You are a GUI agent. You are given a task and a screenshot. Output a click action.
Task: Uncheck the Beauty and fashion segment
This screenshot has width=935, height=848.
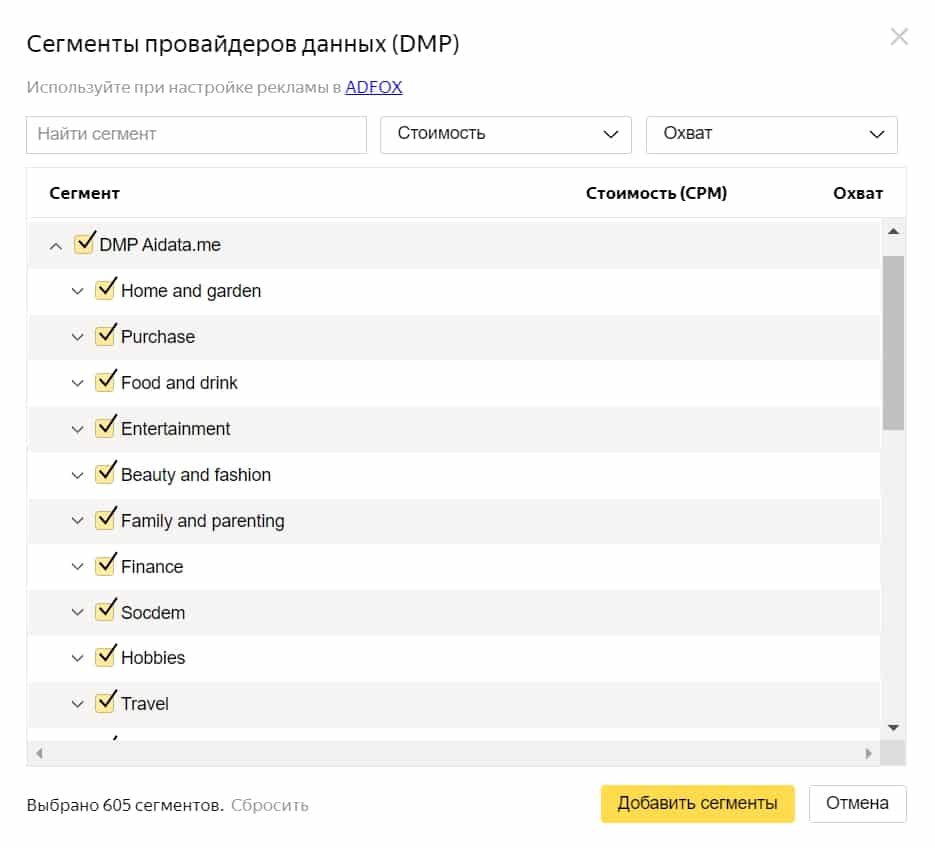coord(106,473)
